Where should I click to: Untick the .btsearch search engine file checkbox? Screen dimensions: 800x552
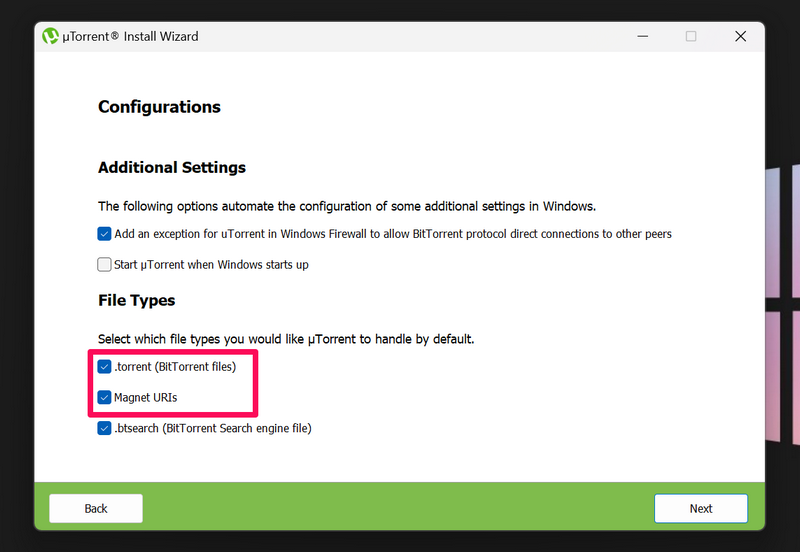[x=105, y=428]
